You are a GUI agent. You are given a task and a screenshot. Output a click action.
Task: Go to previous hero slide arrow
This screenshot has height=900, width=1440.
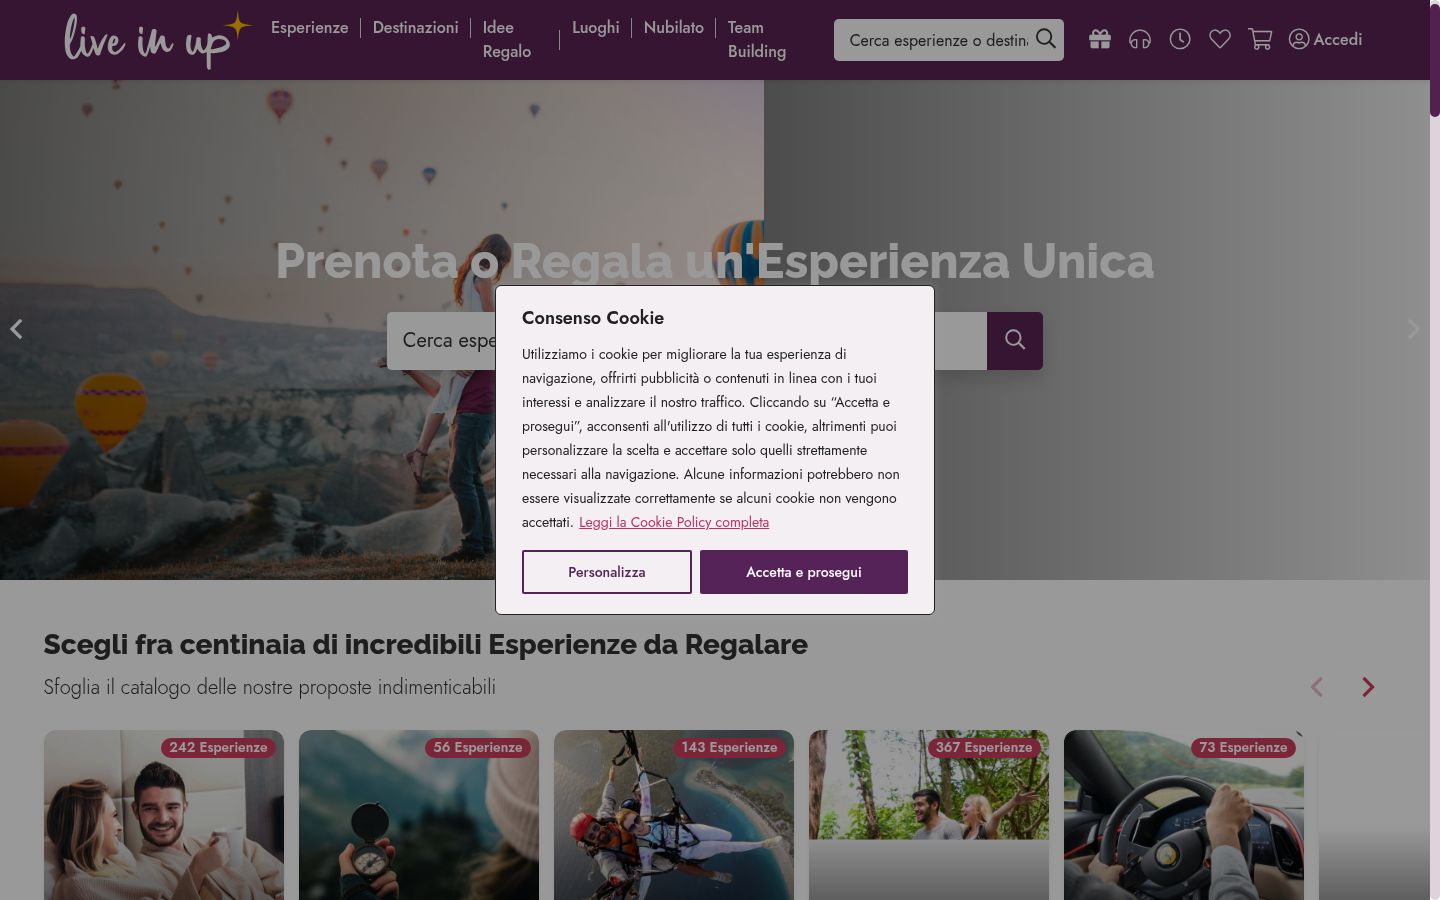16,329
